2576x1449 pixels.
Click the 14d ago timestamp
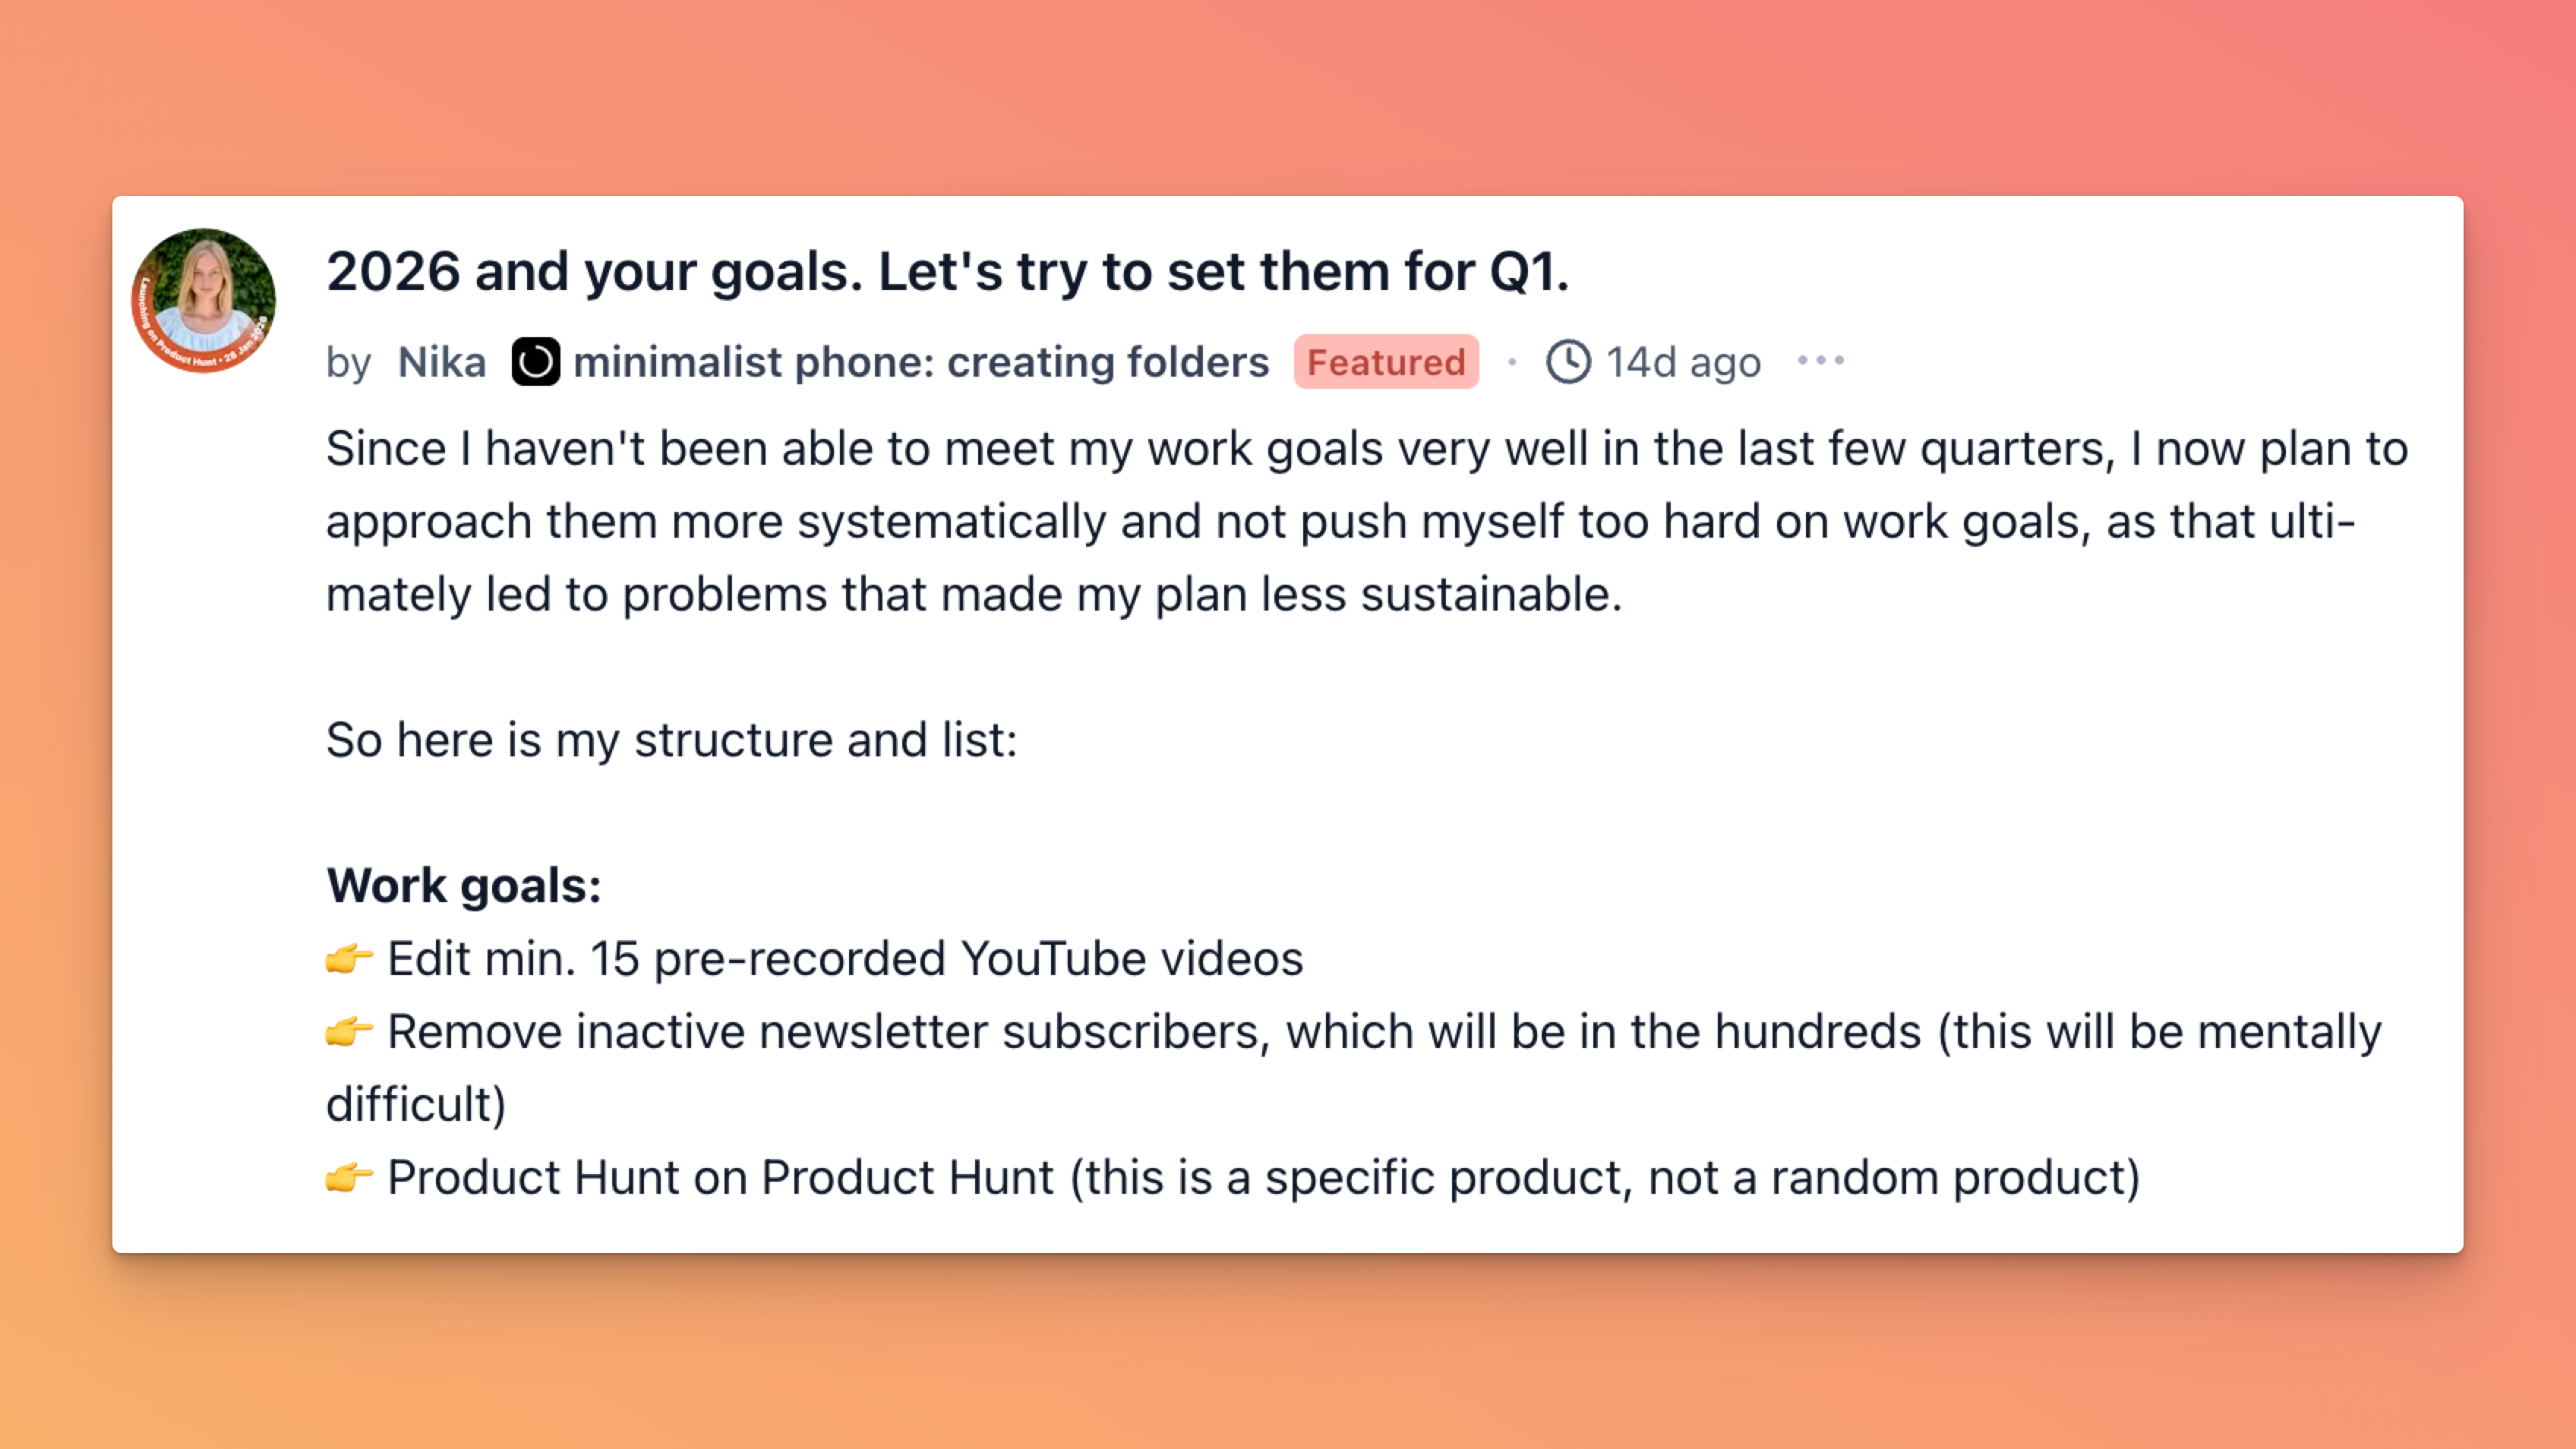(1683, 362)
